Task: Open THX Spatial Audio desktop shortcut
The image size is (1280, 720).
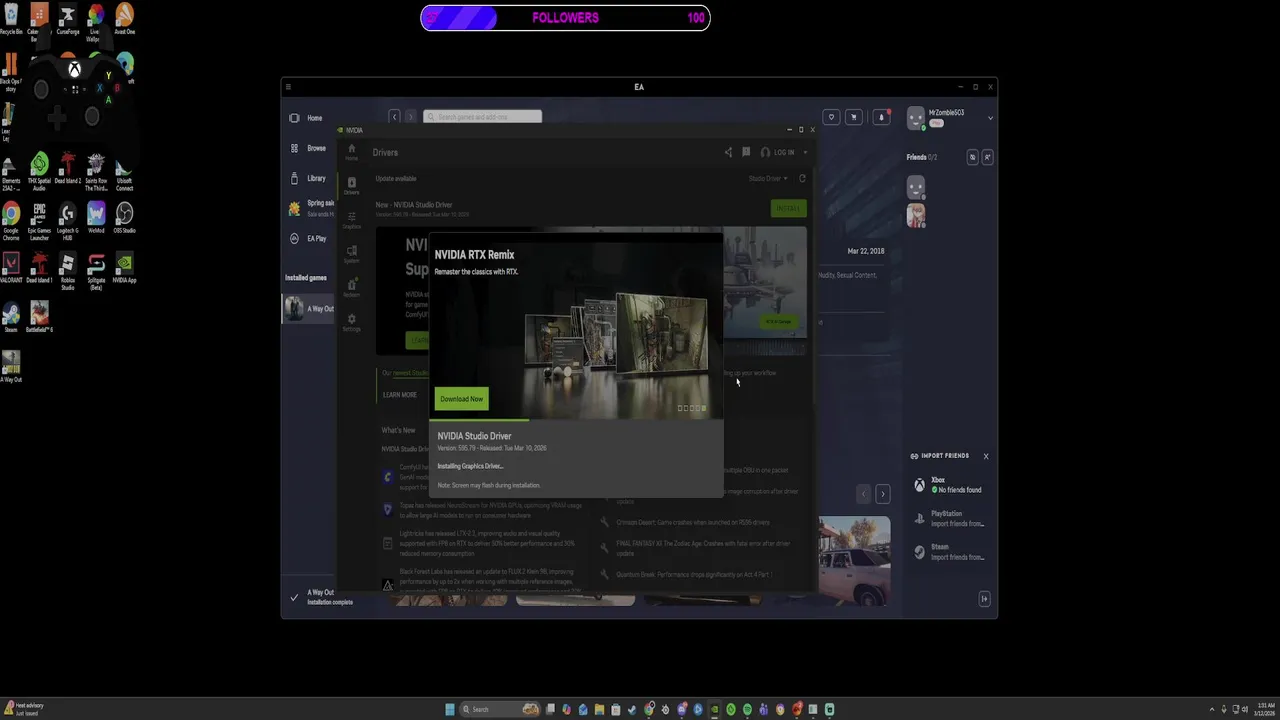Action: (39, 171)
